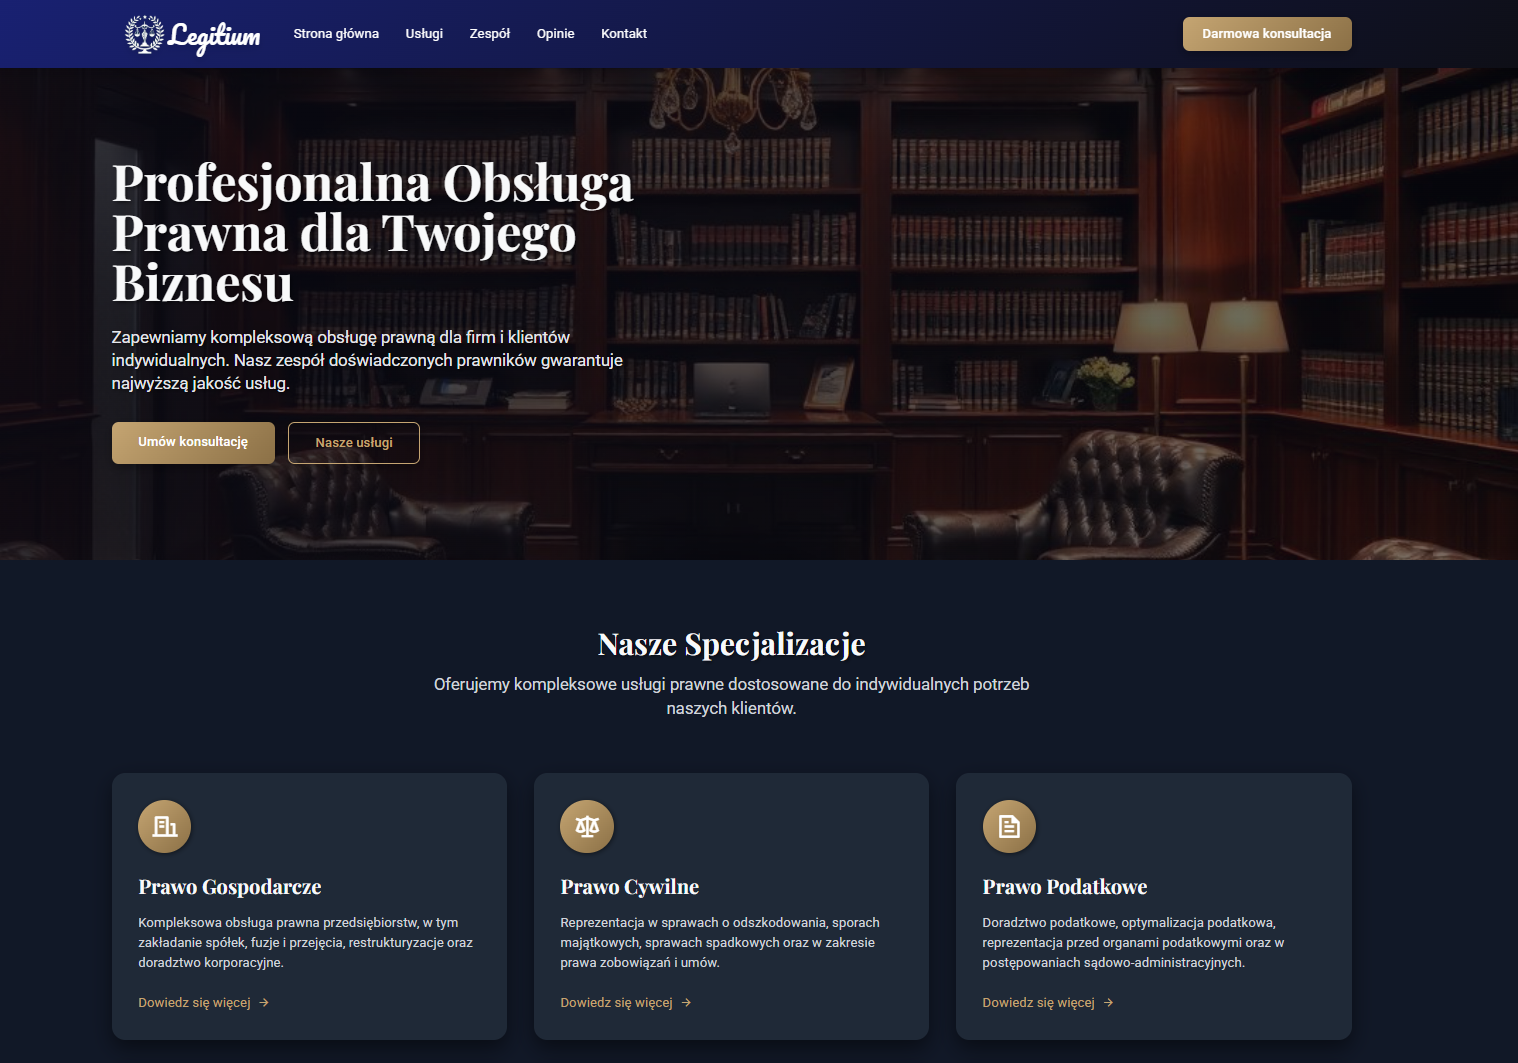Click arrow next to Prawo Podatkowe's Dowiedz się więcej
Viewport: 1518px width, 1063px height.
[1108, 1003]
